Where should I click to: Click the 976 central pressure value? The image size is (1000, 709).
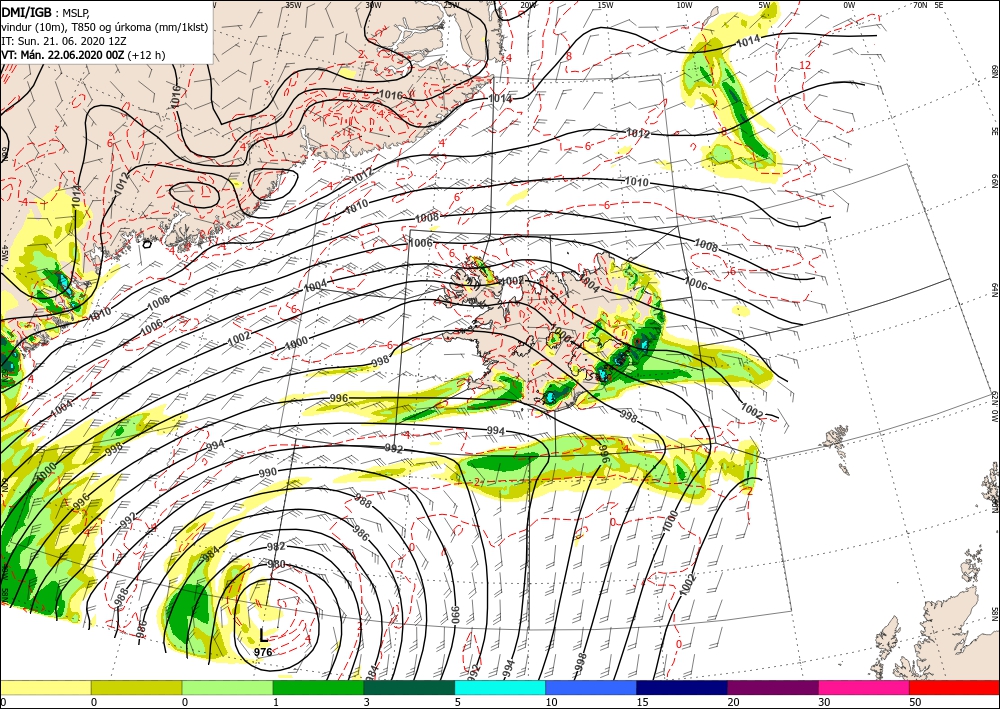pos(263,652)
